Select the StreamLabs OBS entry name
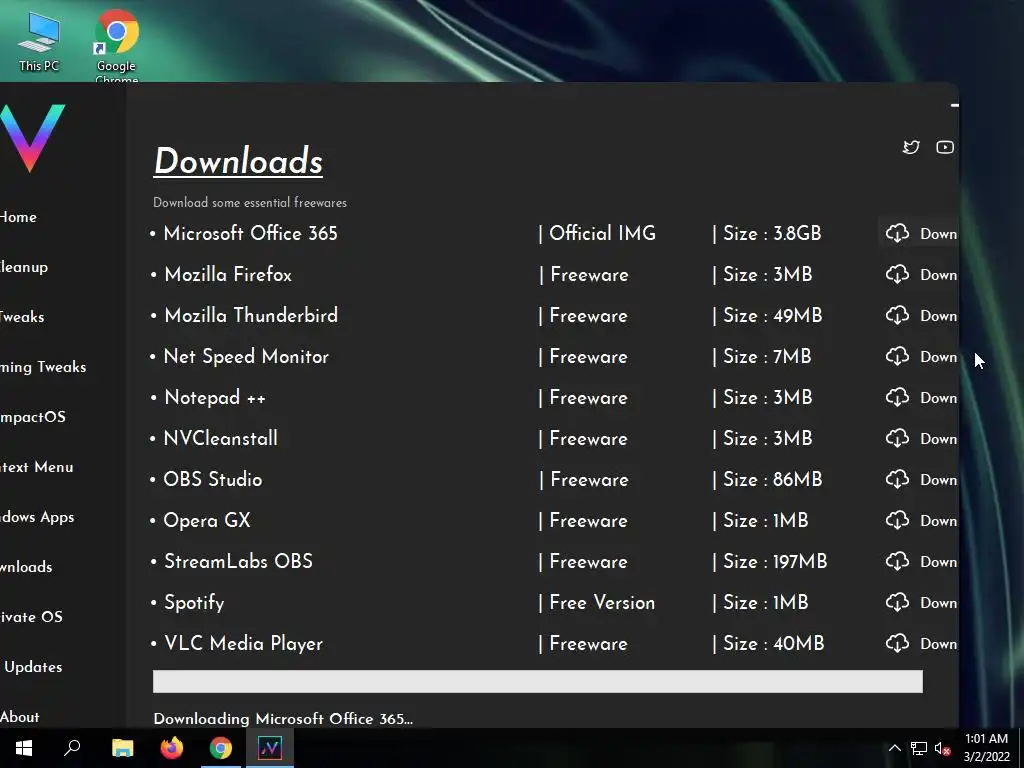The image size is (1024, 768). (238, 562)
